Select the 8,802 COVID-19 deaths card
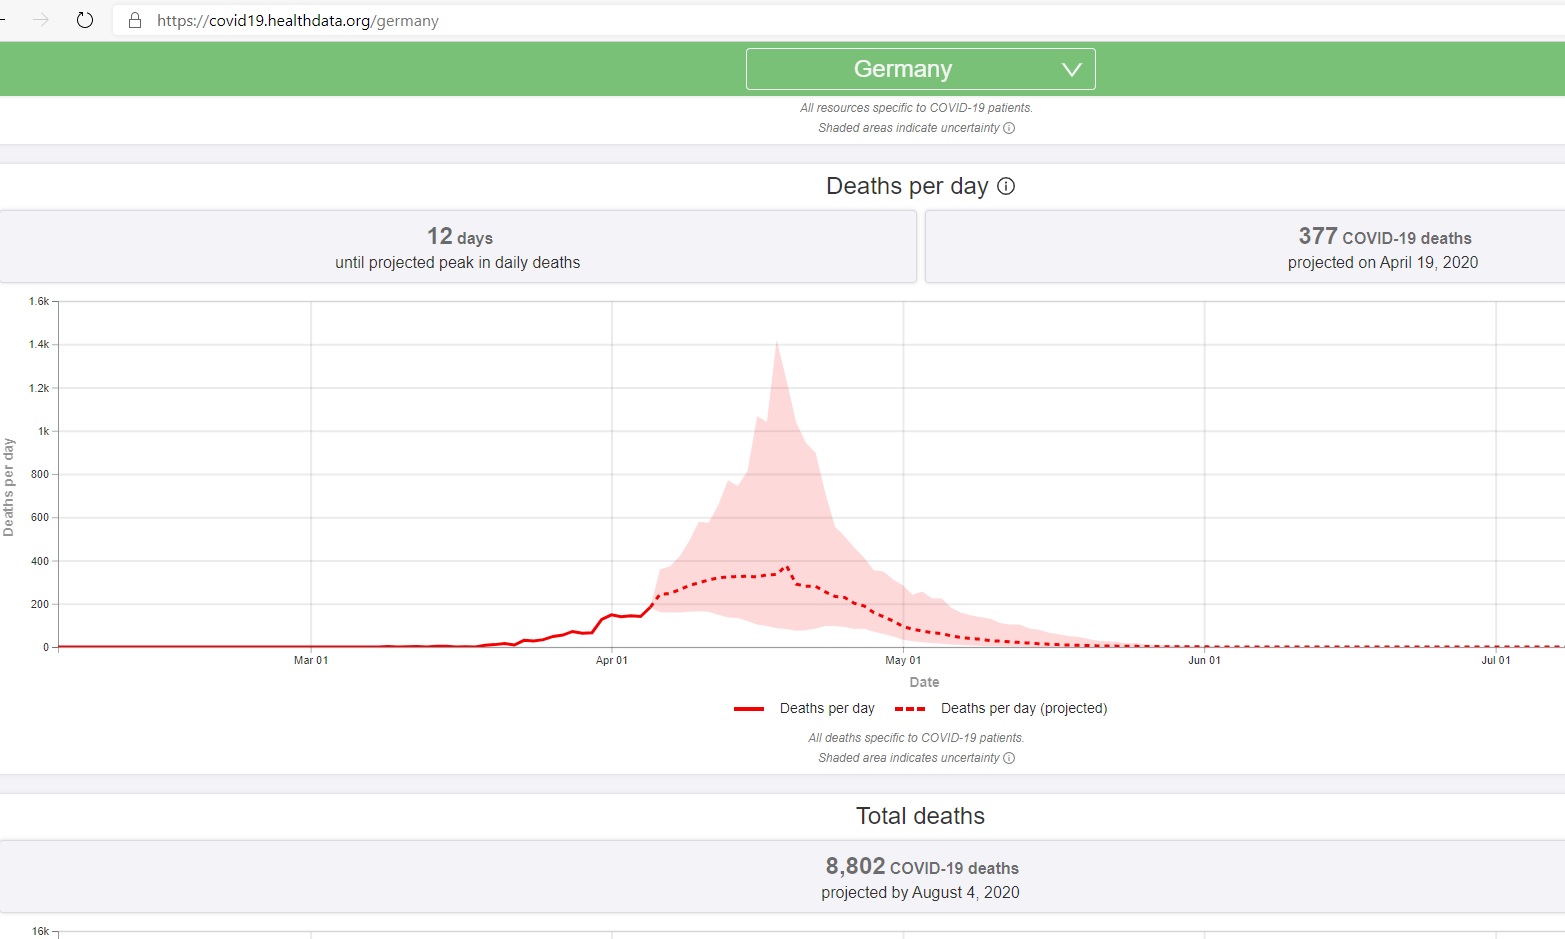1565x939 pixels. point(782,877)
